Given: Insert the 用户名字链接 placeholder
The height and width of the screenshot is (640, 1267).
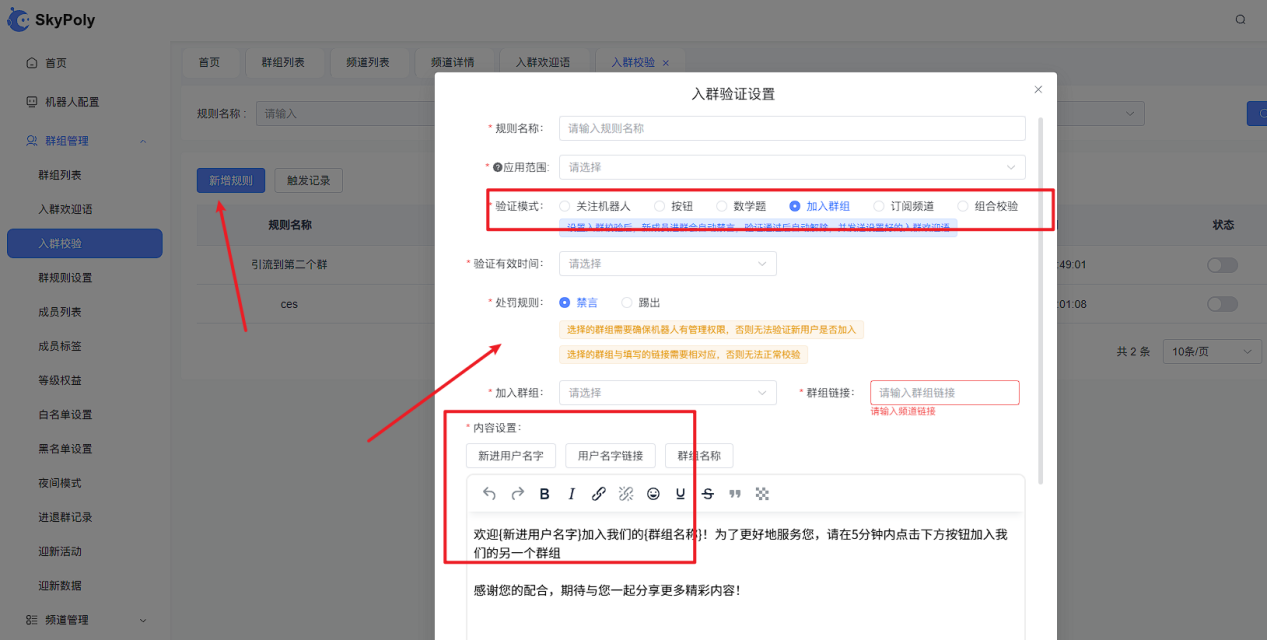Looking at the screenshot, I should tap(610, 456).
